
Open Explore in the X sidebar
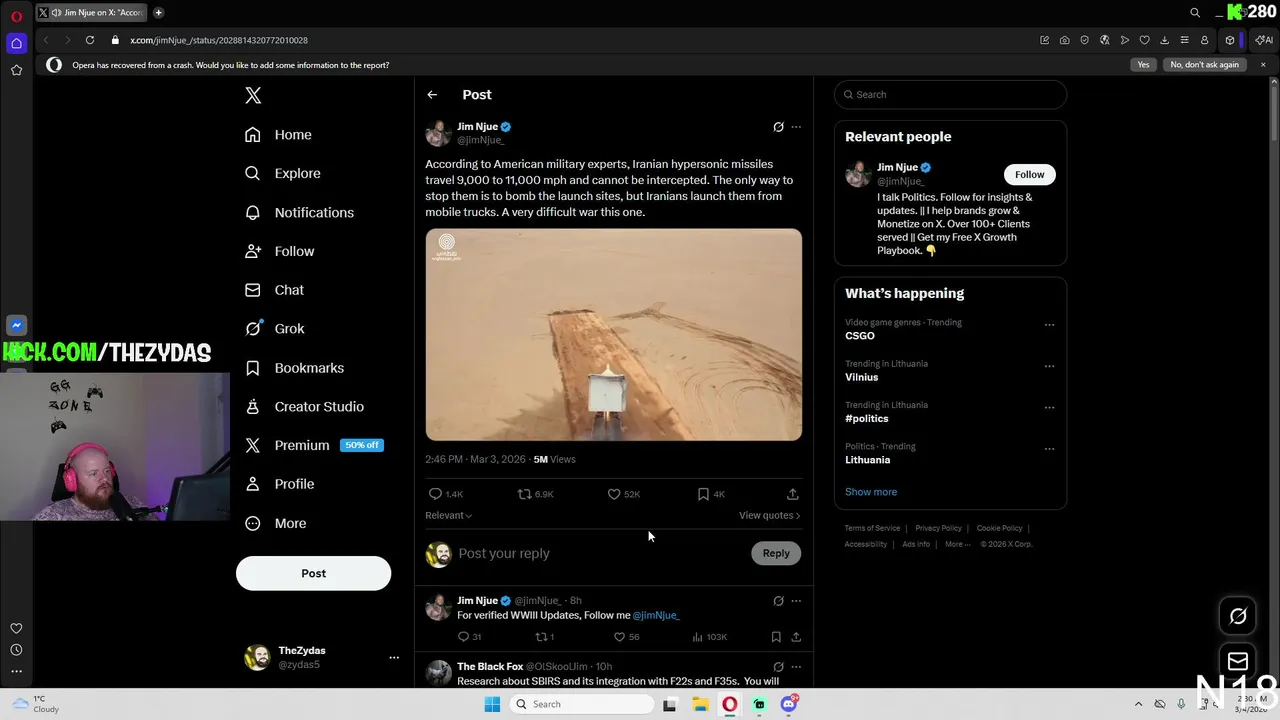283,173
